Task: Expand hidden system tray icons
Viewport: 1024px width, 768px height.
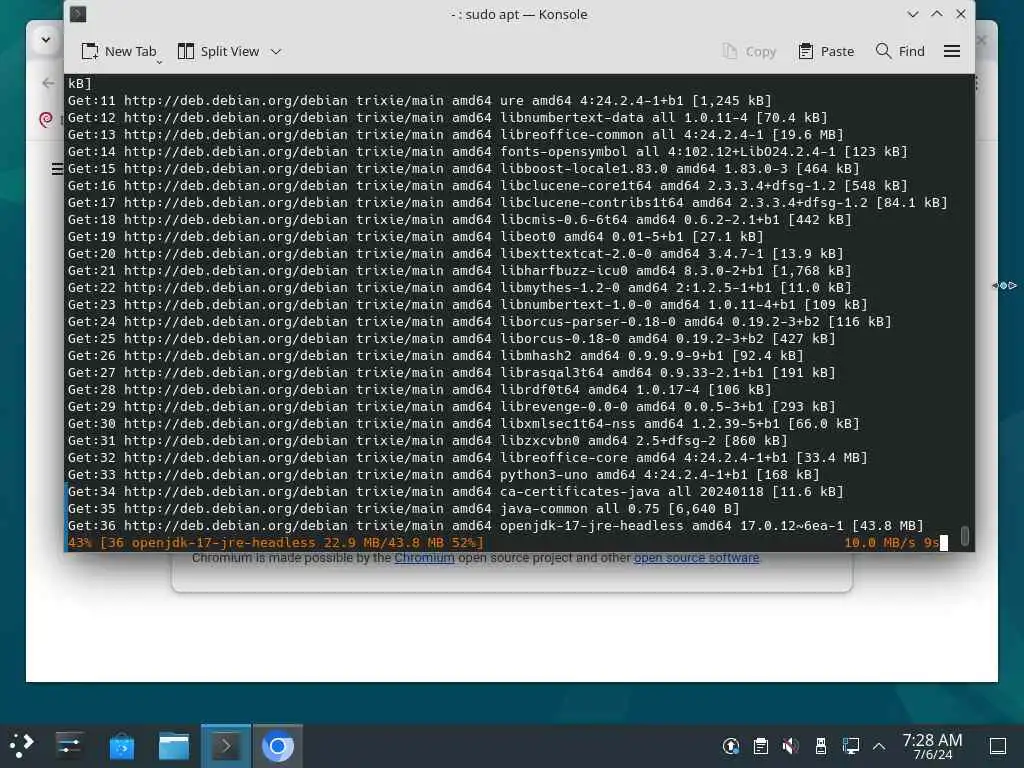Action: coord(879,746)
